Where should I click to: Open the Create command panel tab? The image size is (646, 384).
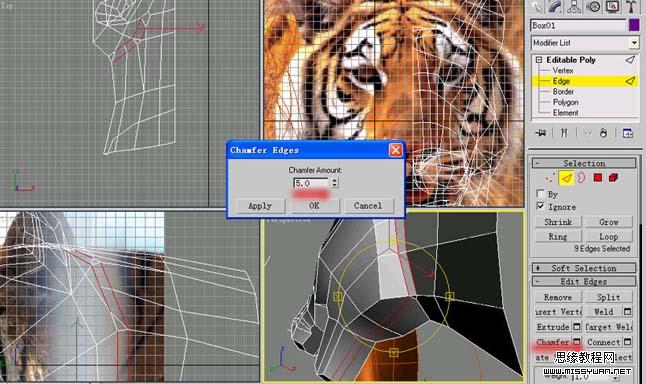click(537, 6)
